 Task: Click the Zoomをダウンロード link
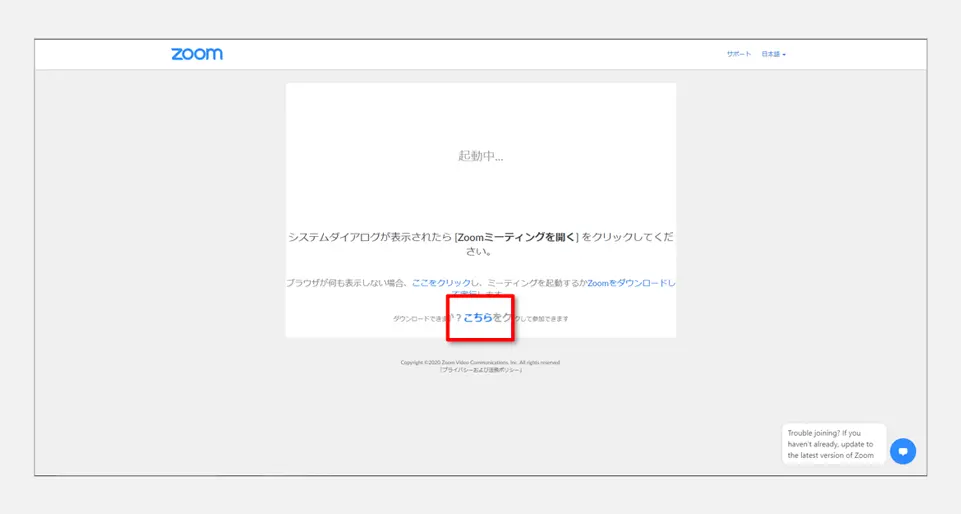point(631,283)
